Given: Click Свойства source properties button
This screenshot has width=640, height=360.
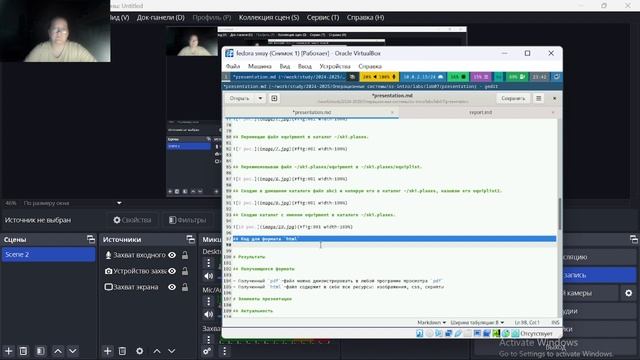Looking at the screenshot, I should point(132,220).
